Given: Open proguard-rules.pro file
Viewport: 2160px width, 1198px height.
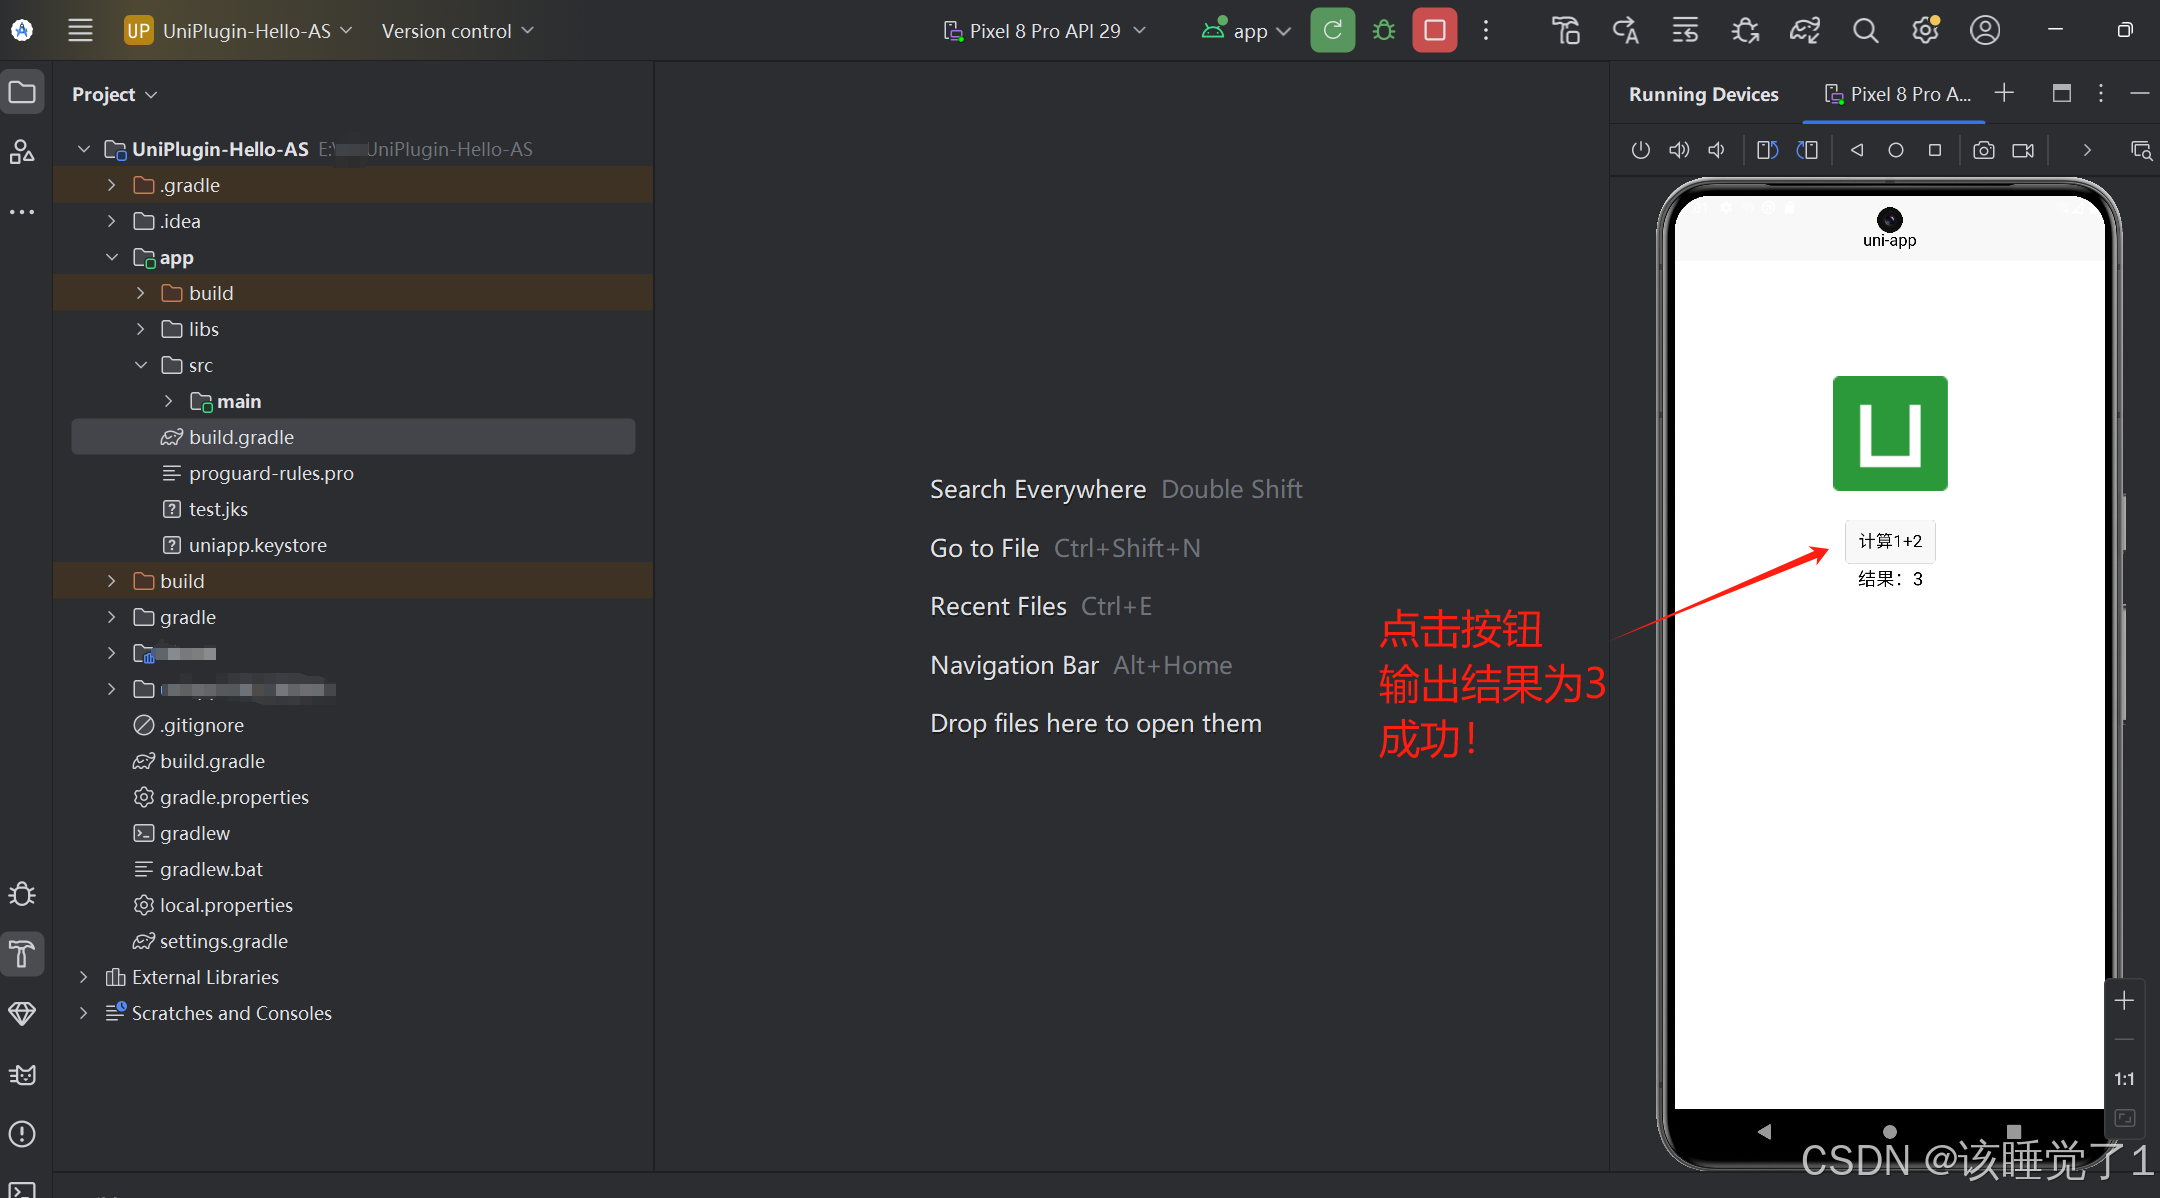Looking at the screenshot, I should pos(271,473).
